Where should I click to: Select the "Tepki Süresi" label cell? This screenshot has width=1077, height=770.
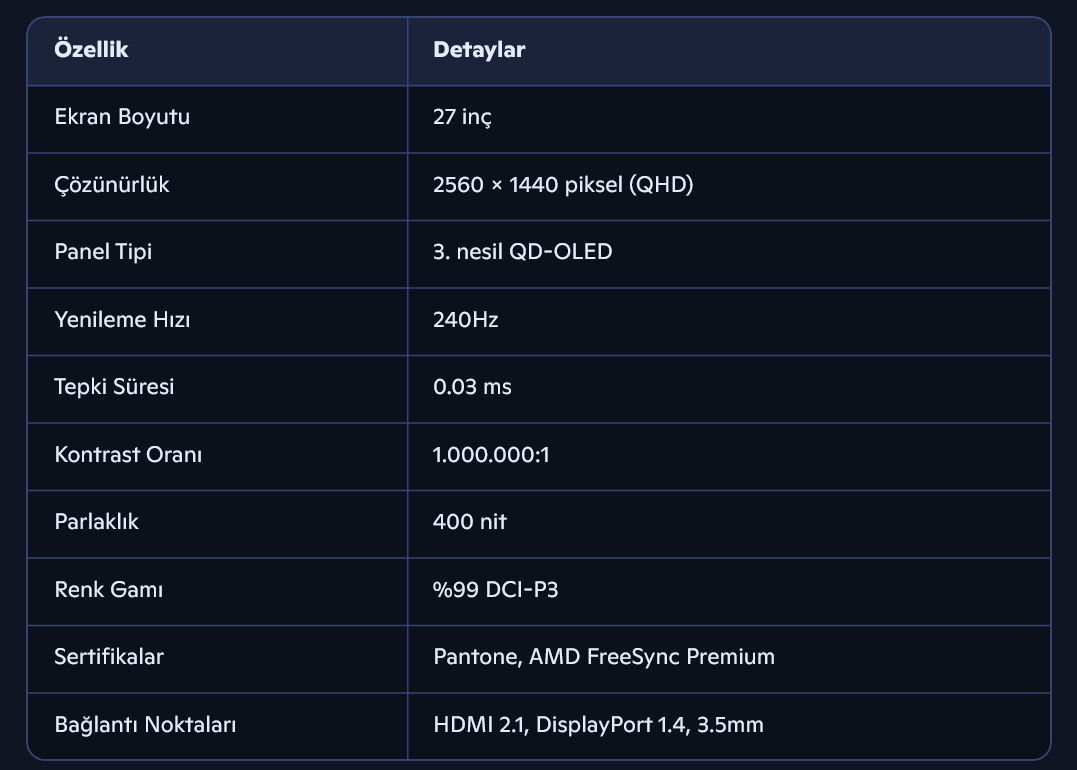[114, 387]
